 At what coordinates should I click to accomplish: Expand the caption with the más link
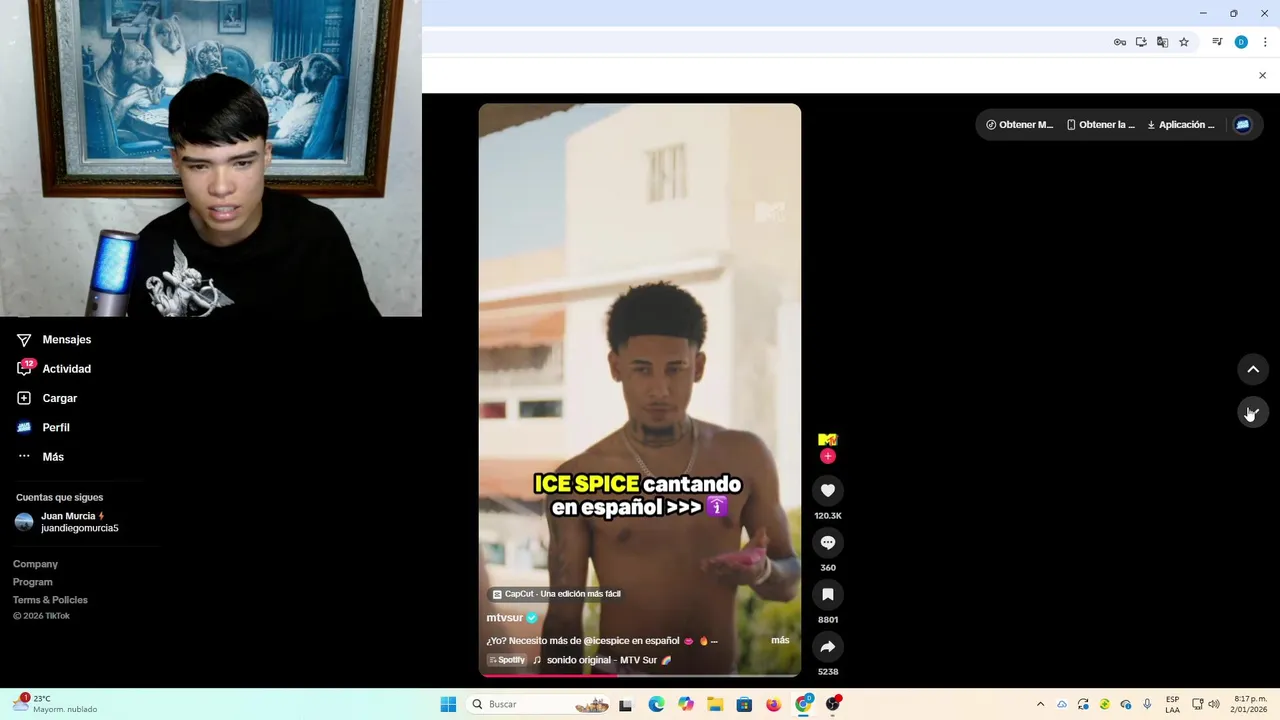click(x=780, y=640)
